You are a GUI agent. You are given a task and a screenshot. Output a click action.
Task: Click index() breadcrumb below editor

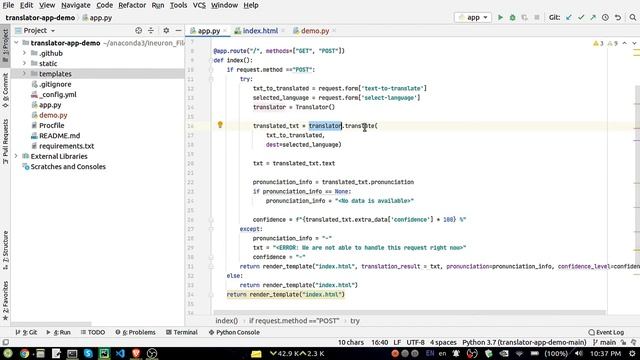coord(227,321)
